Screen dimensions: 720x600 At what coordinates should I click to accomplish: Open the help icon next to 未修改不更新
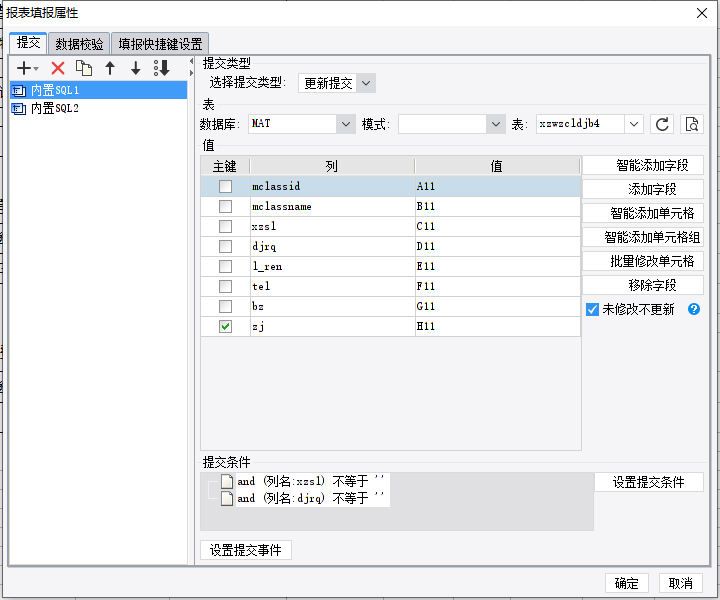694,309
